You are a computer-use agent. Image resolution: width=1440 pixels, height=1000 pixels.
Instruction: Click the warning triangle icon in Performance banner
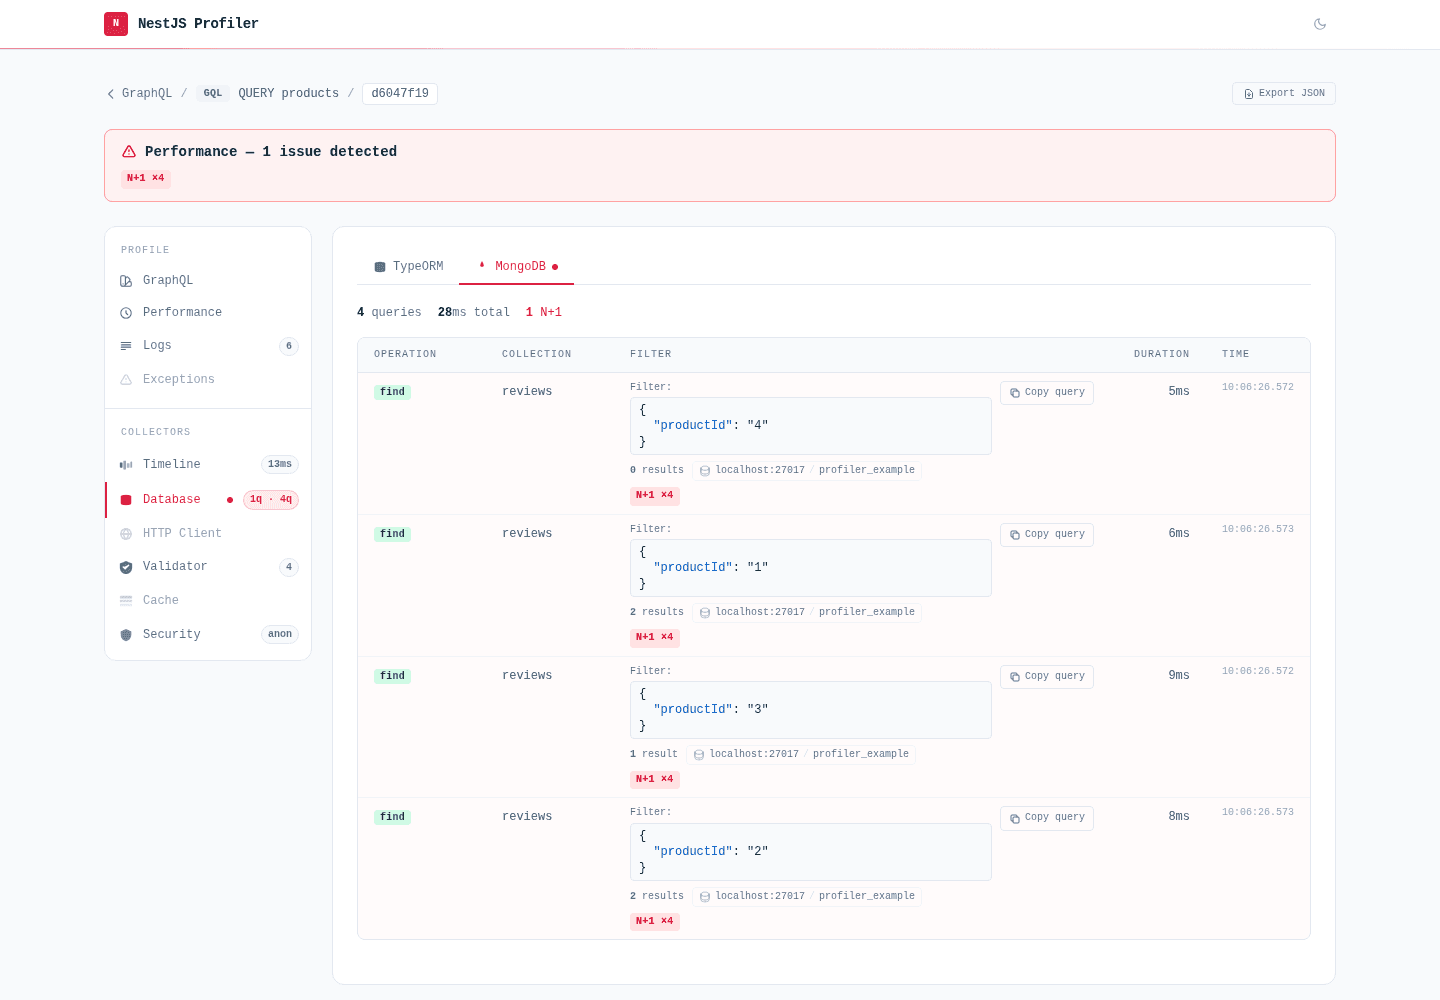click(x=129, y=151)
